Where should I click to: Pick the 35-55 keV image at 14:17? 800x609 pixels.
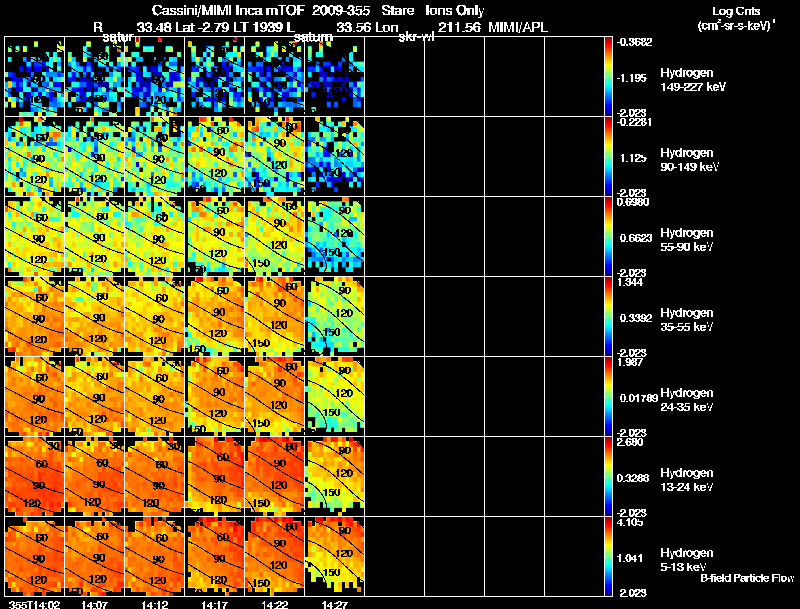pos(214,317)
